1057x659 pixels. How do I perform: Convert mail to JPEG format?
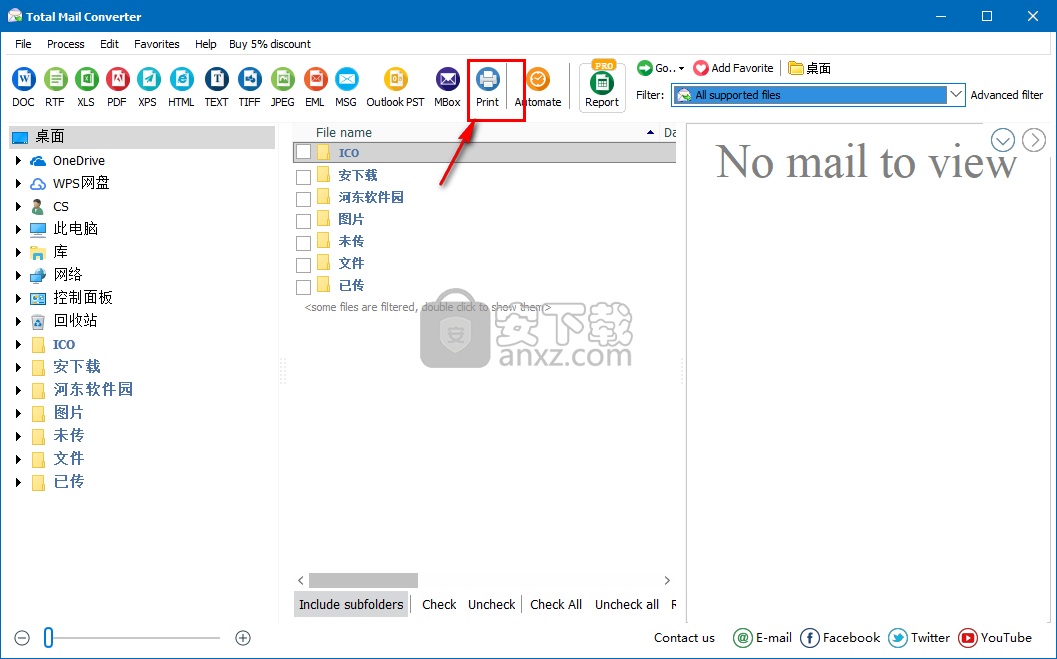282,87
